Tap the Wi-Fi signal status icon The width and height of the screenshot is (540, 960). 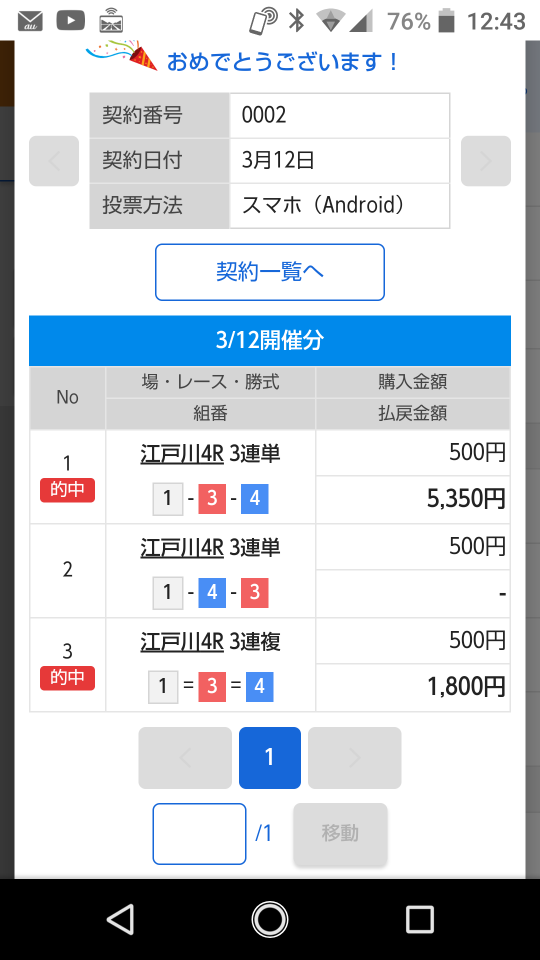point(331,21)
